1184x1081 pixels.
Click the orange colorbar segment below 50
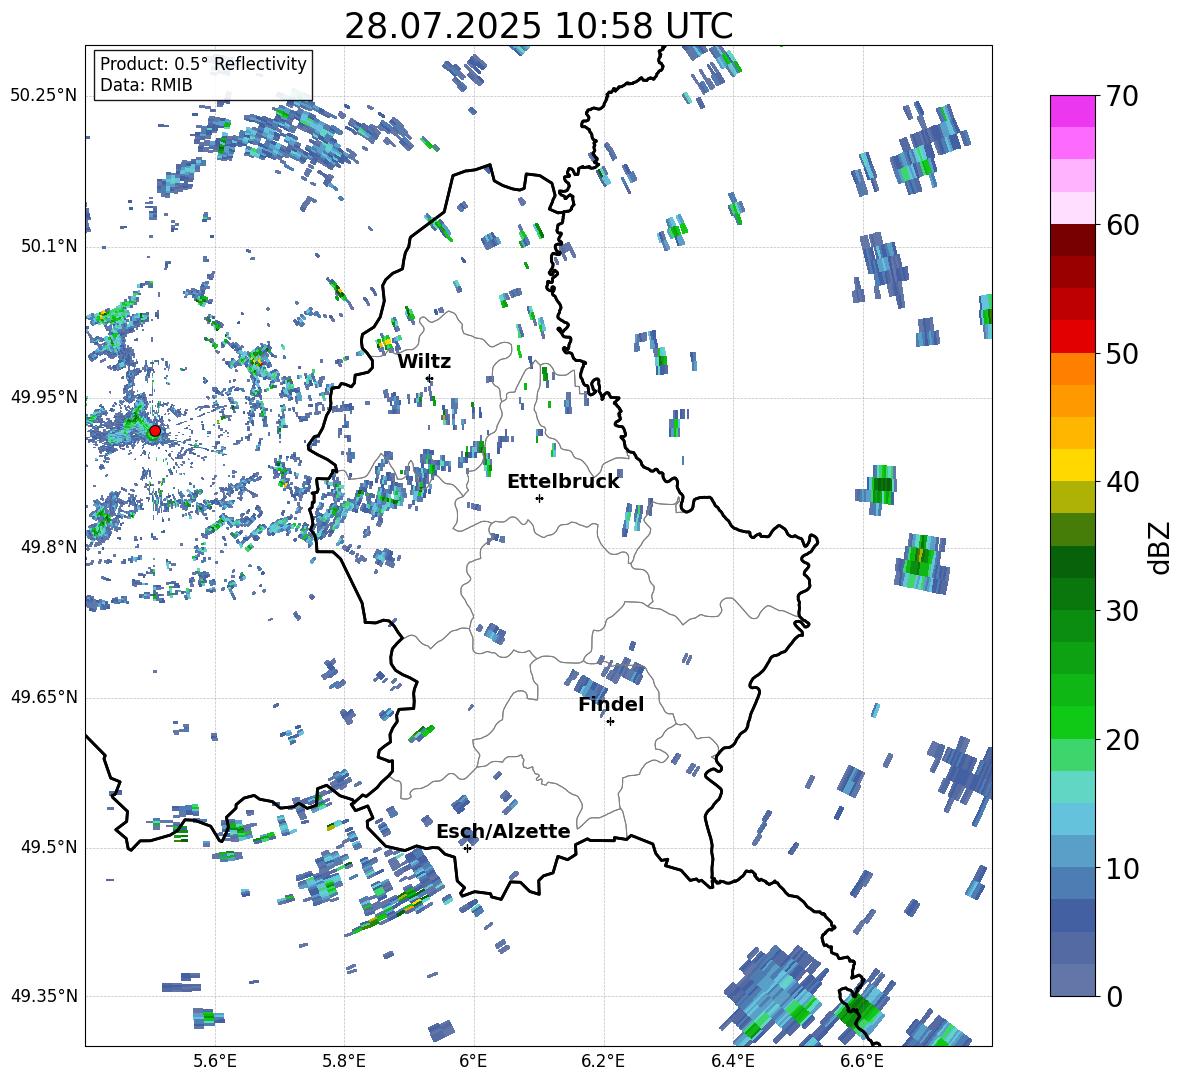coord(1072,369)
